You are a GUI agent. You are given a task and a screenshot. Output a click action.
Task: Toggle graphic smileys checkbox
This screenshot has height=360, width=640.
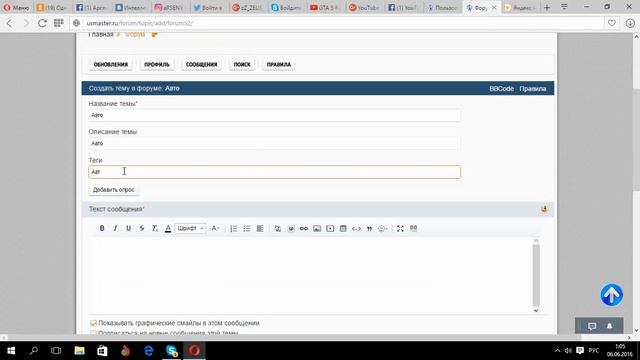tap(93, 323)
